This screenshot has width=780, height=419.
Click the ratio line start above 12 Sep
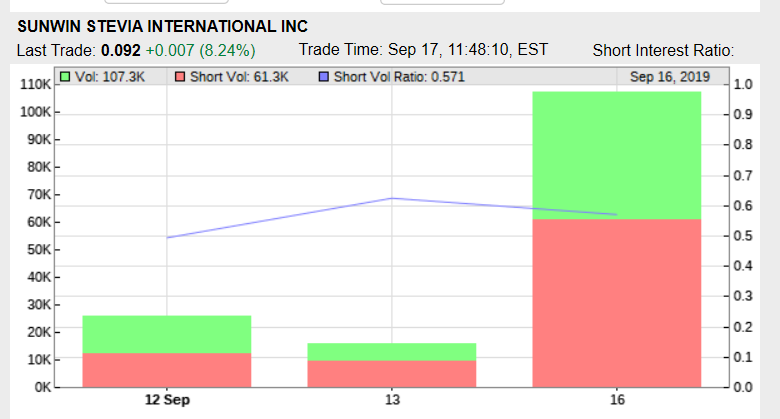coord(168,237)
